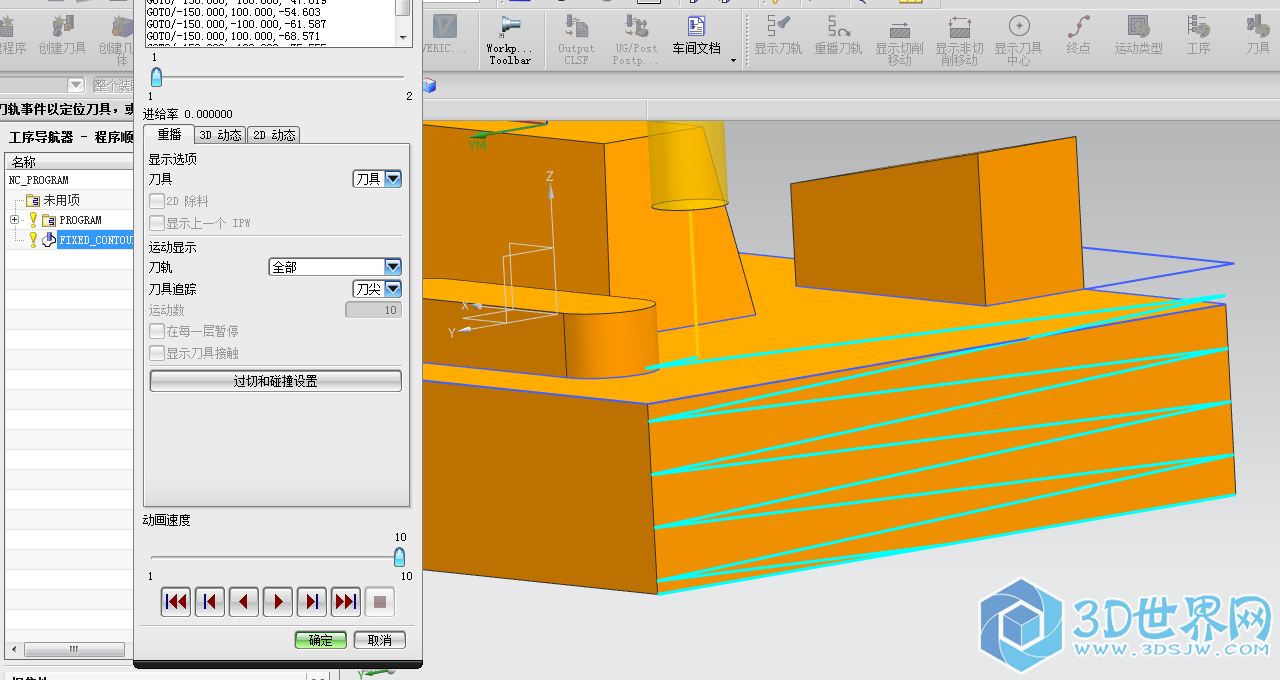
Task: Click the 过切和碰撞设置 button
Action: pos(275,381)
